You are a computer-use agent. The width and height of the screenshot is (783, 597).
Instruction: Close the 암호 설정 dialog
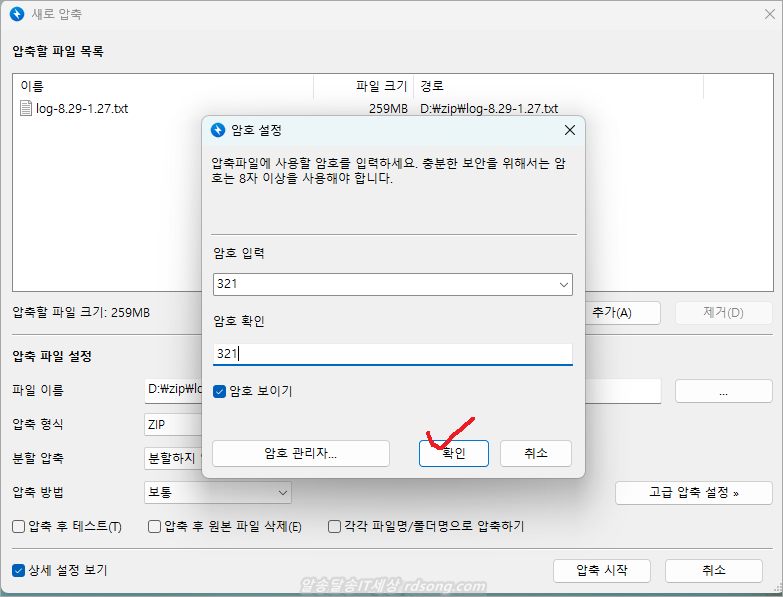coord(569,130)
